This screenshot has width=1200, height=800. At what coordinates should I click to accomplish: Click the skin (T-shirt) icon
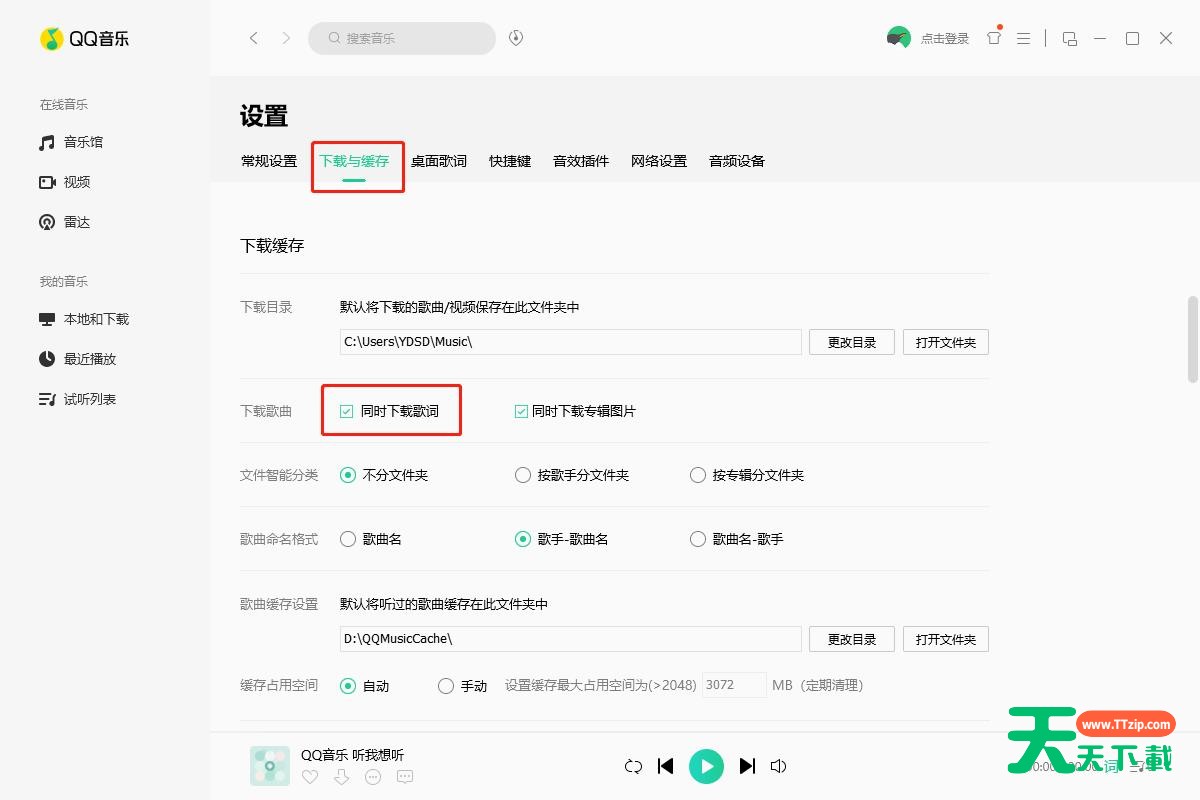(993, 38)
